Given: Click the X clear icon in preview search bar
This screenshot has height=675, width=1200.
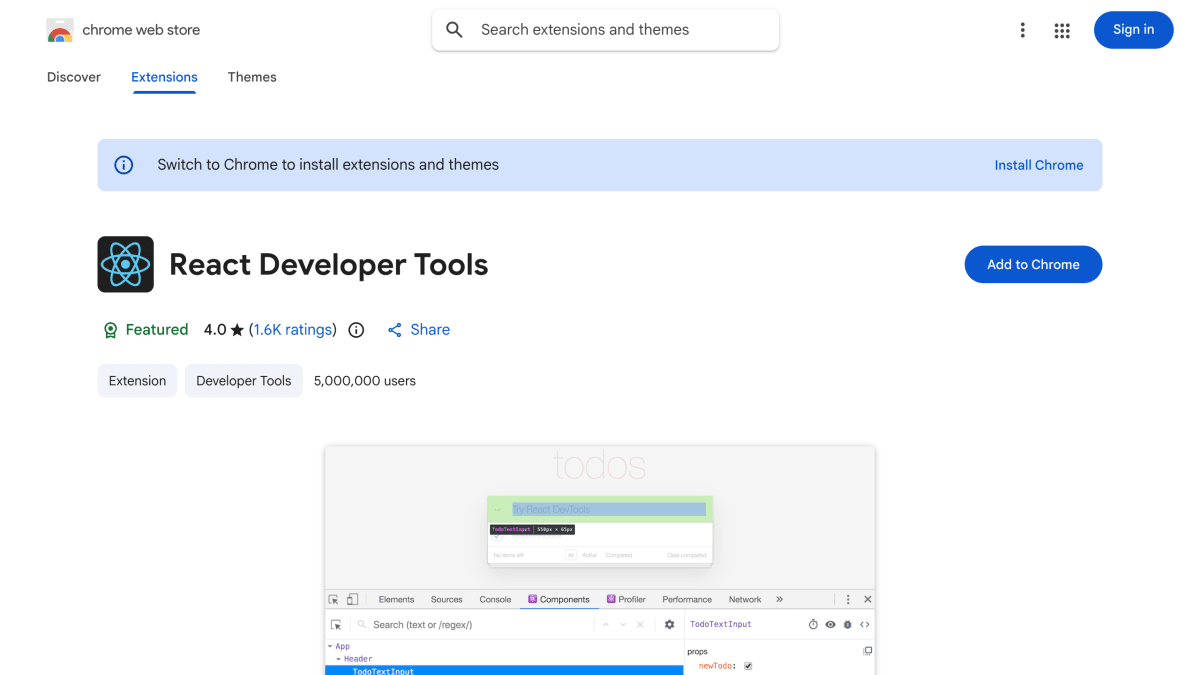Looking at the screenshot, I should [640, 624].
